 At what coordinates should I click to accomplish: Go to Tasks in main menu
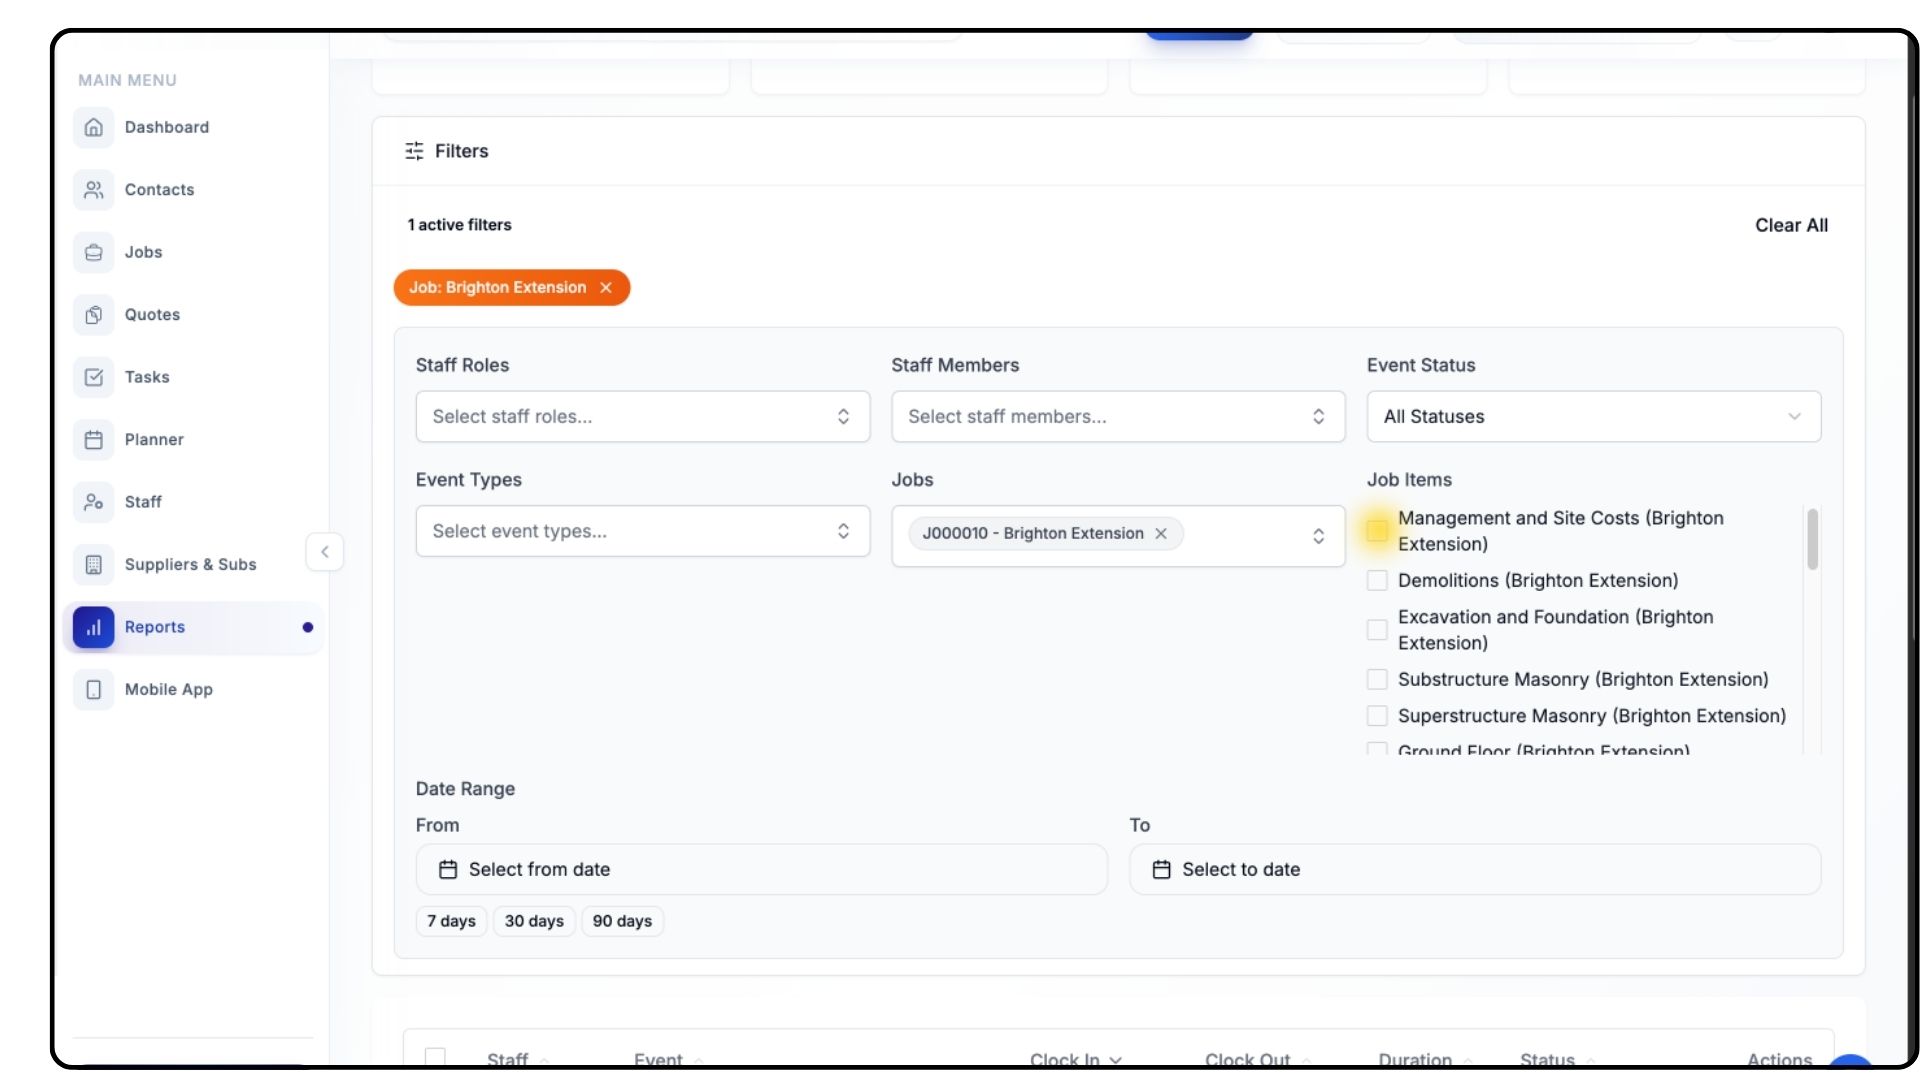pos(147,377)
